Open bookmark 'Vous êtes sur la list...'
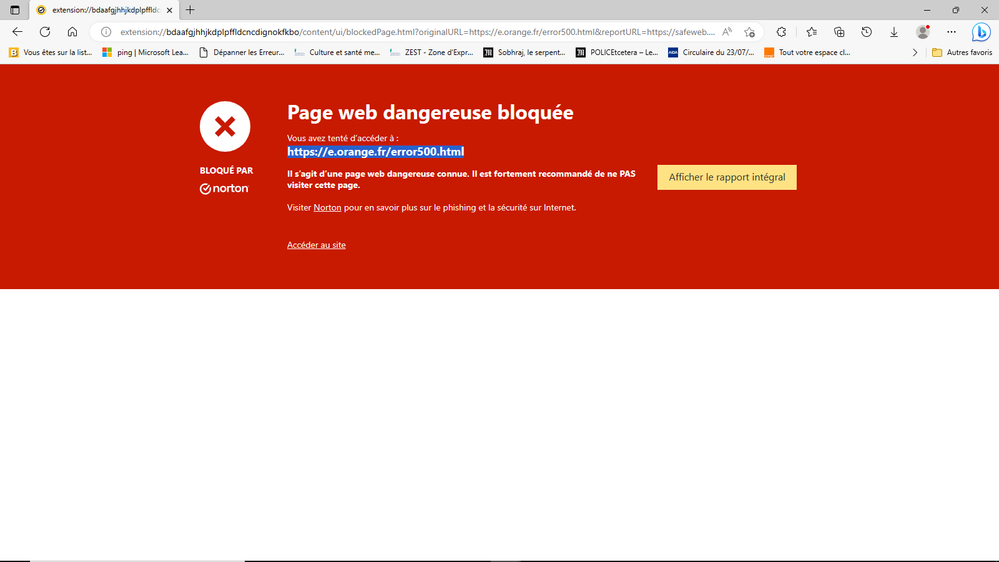Image resolution: width=999 pixels, height=562 pixels. point(50,52)
